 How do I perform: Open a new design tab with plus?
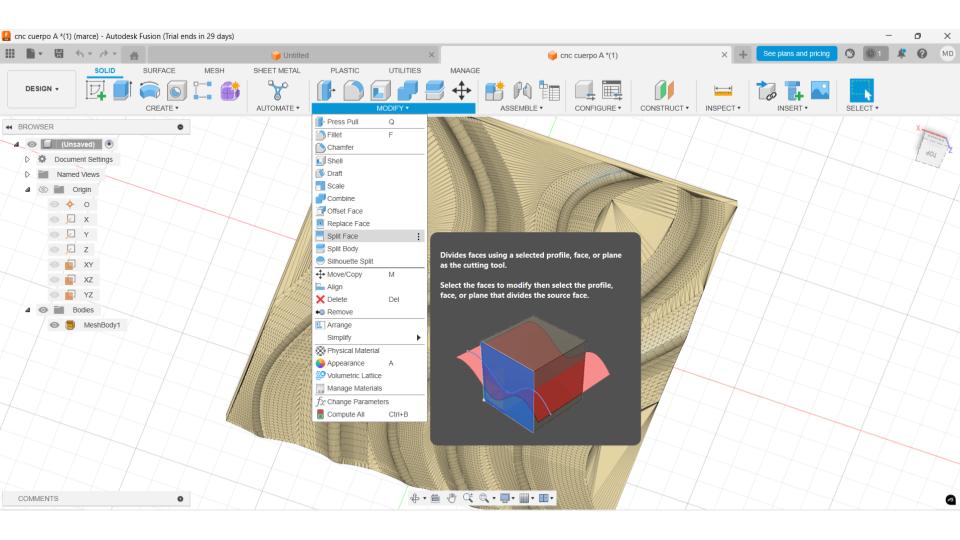(743, 54)
